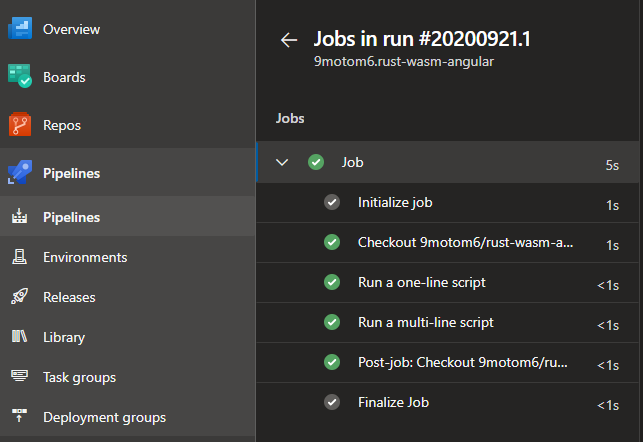Open the Initialize job step
Screen dimensions: 643x442
(x=447, y=203)
